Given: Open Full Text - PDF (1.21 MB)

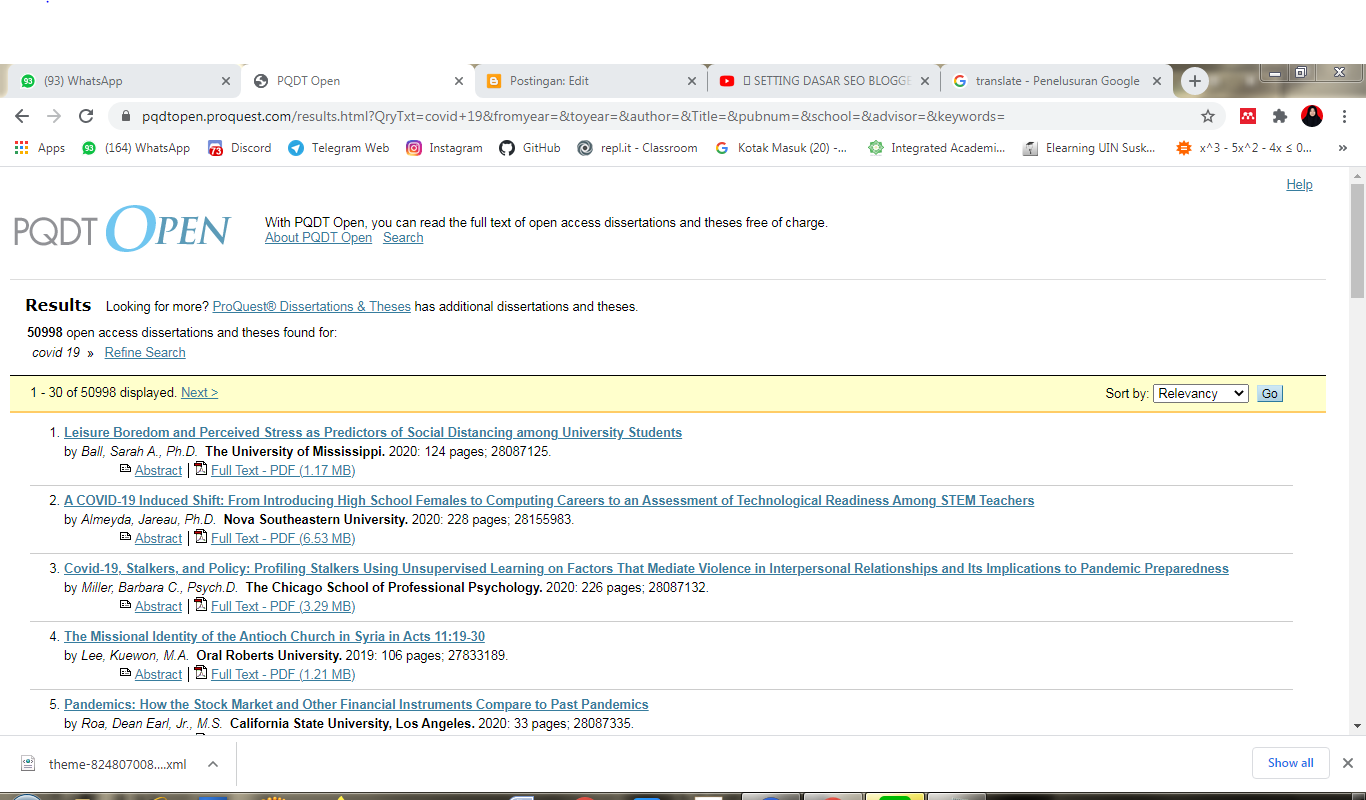Looking at the screenshot, I should point(283,675).
